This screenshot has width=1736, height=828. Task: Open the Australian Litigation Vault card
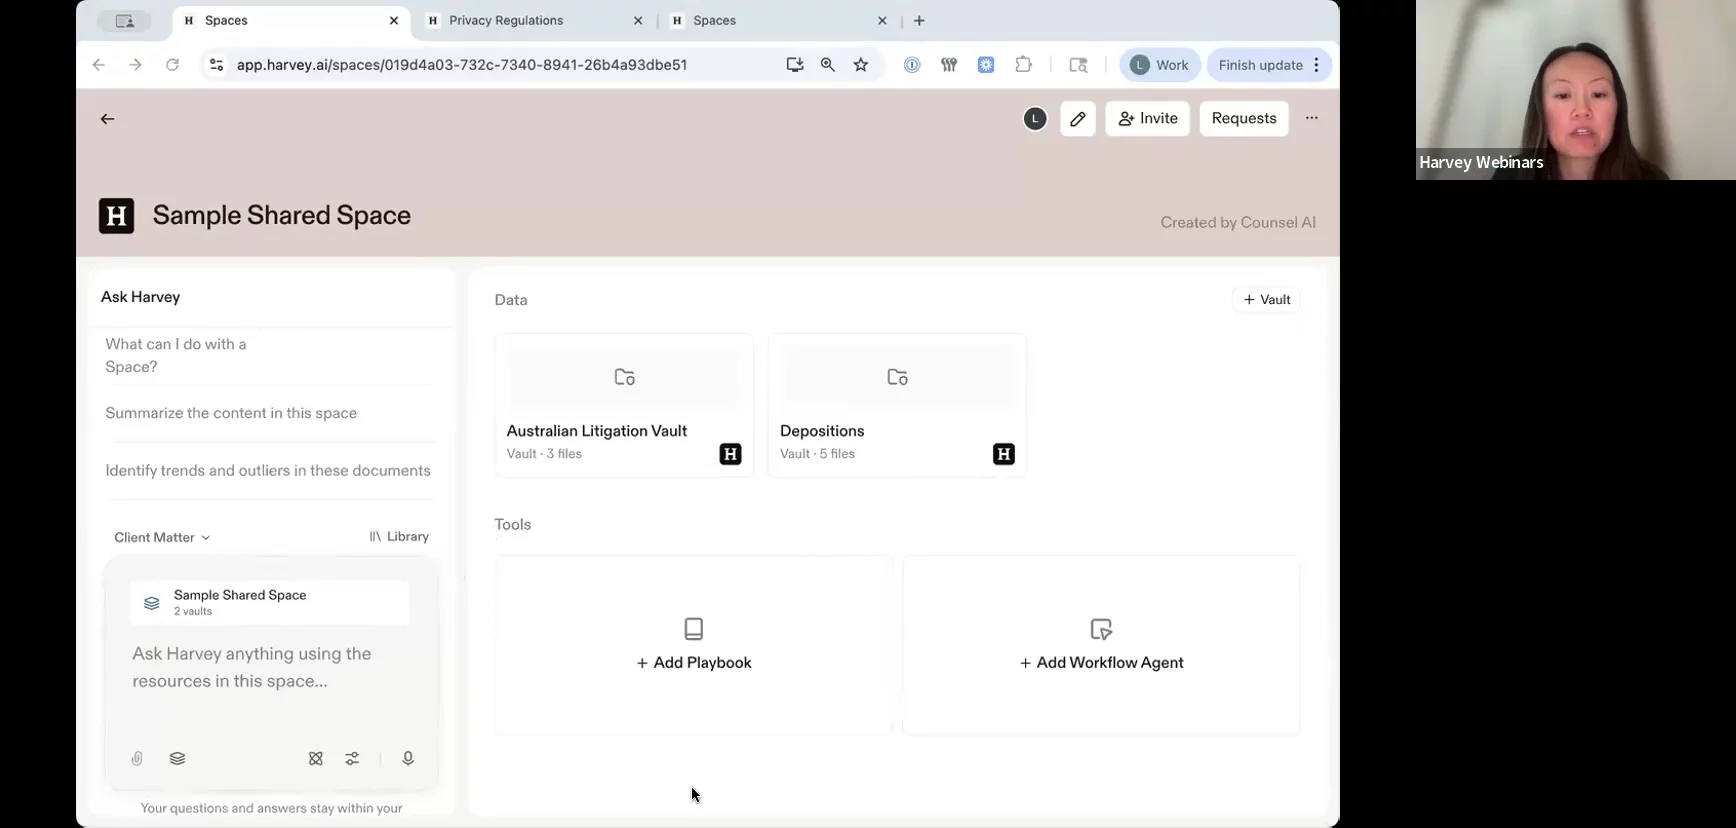click(624, 405)
